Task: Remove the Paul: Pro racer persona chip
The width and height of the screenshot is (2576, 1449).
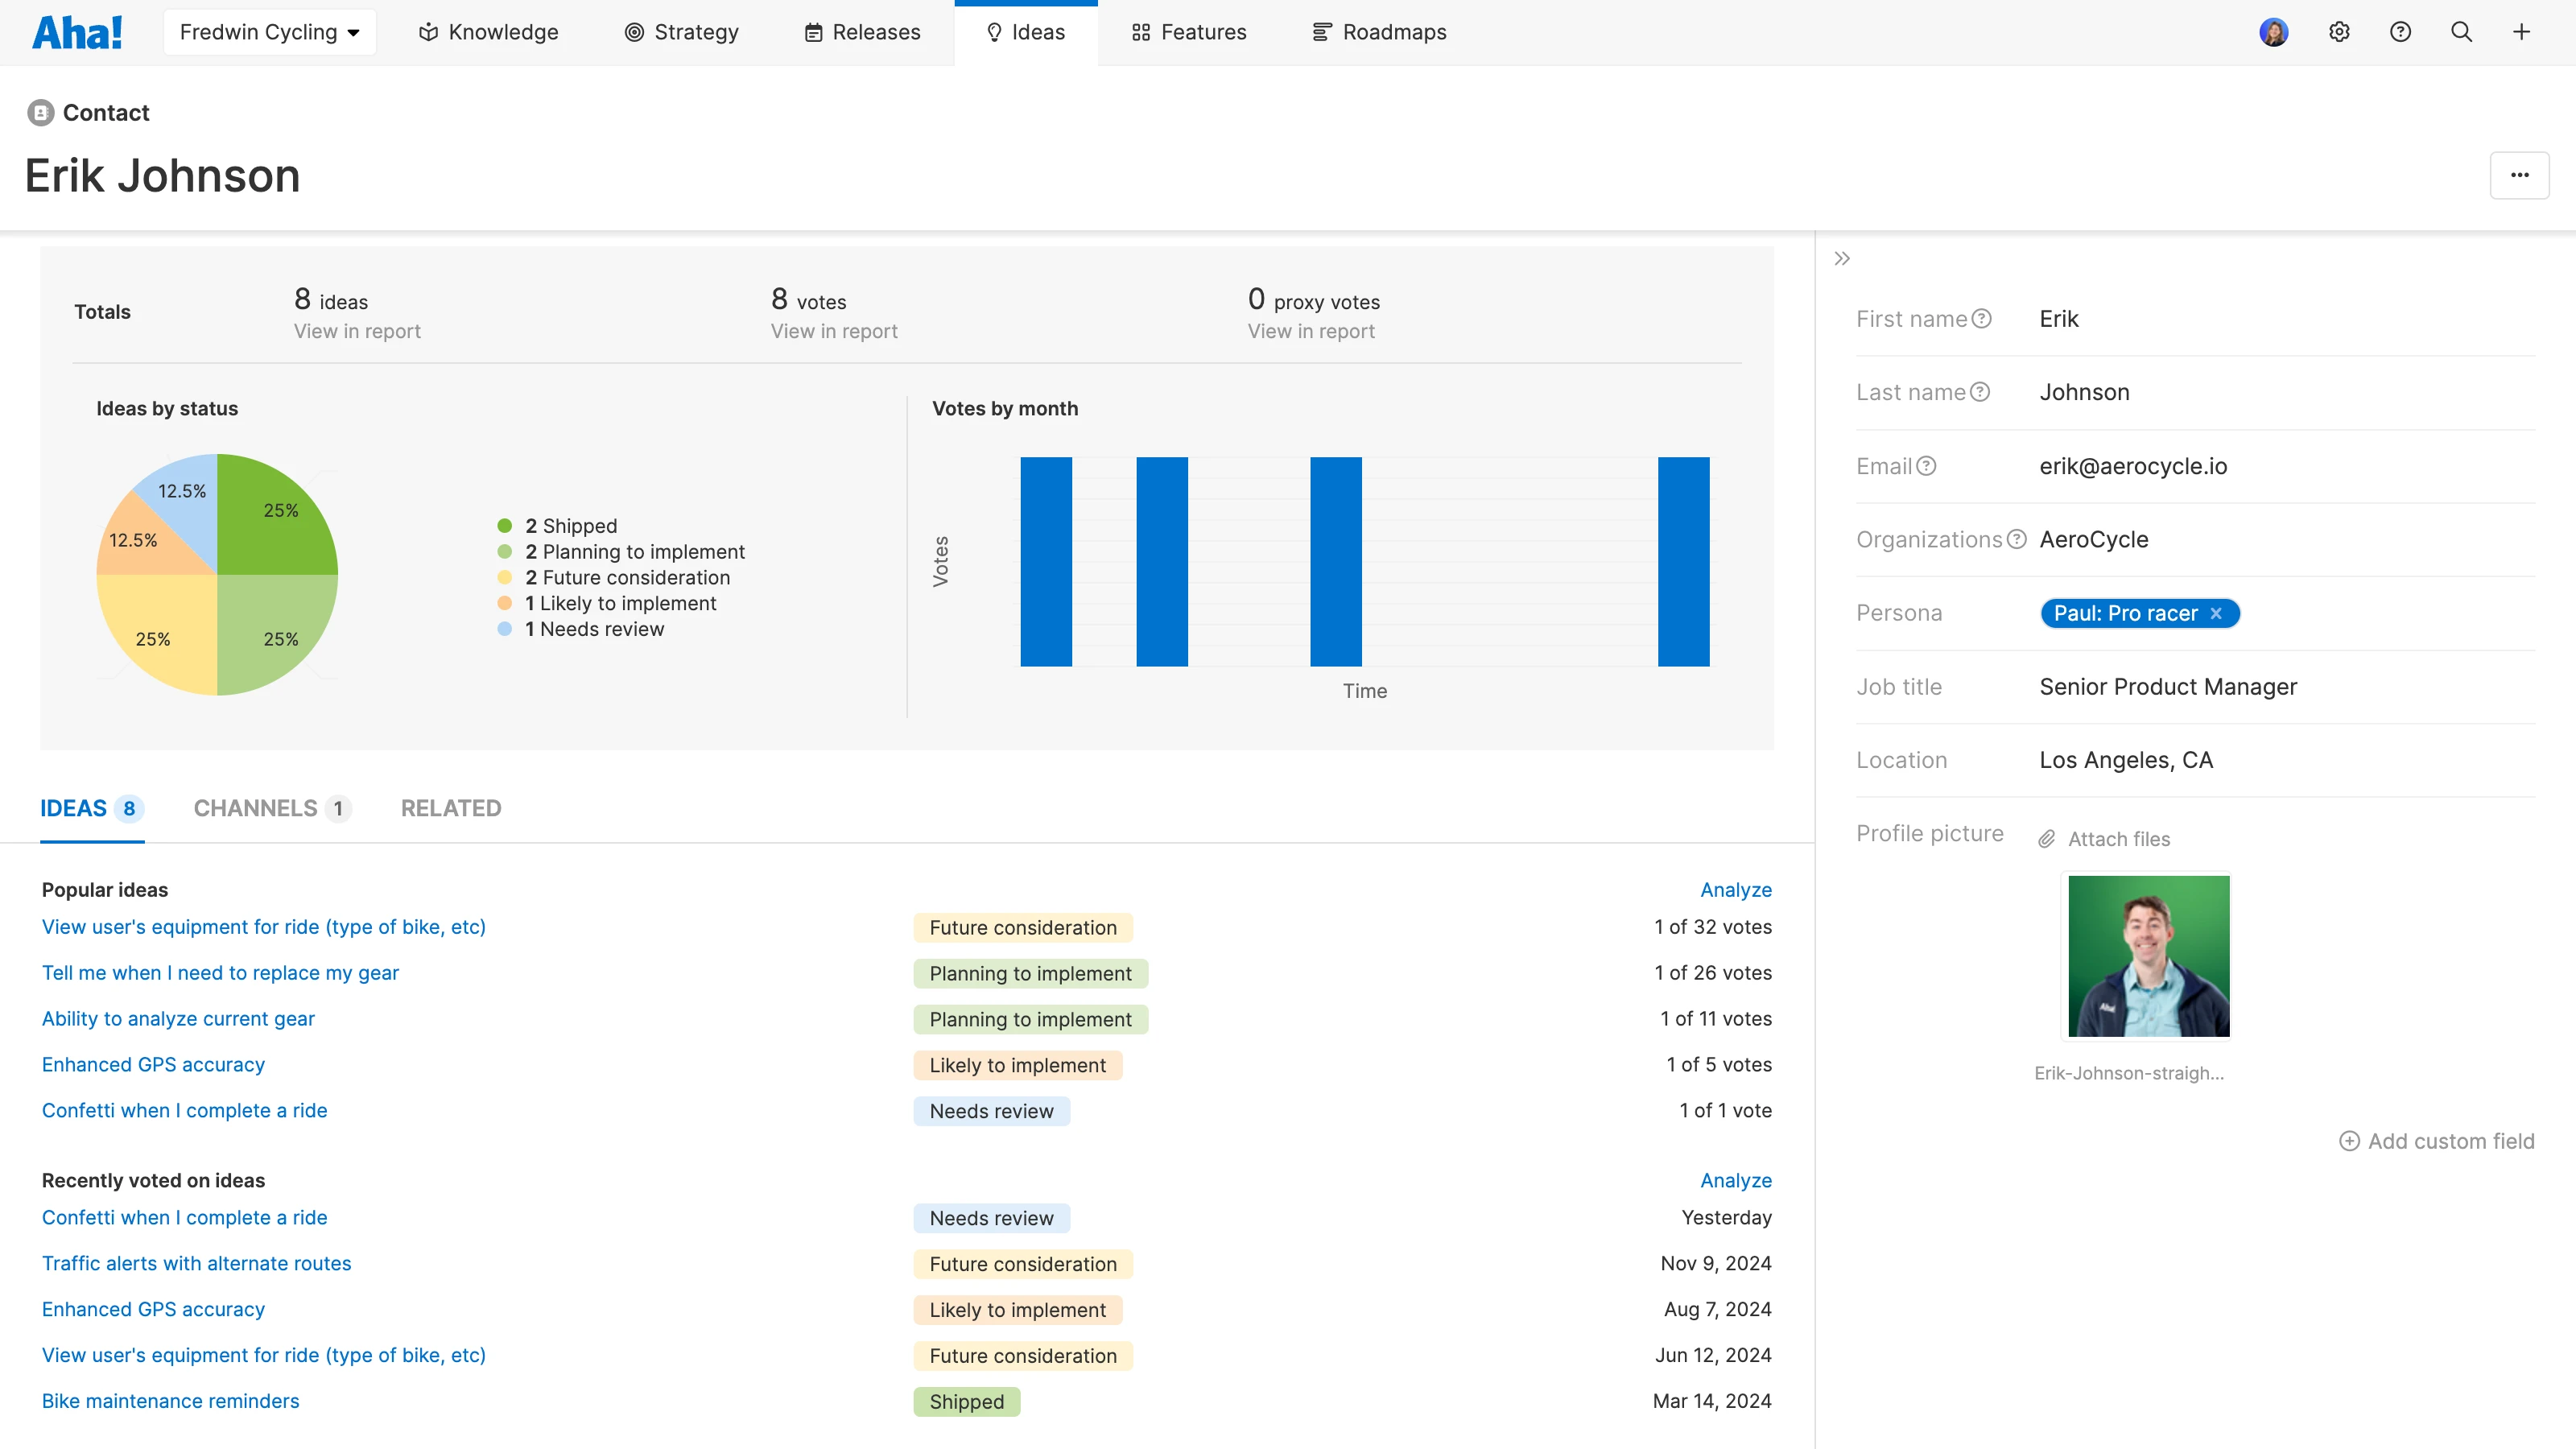Action: 2217,613
